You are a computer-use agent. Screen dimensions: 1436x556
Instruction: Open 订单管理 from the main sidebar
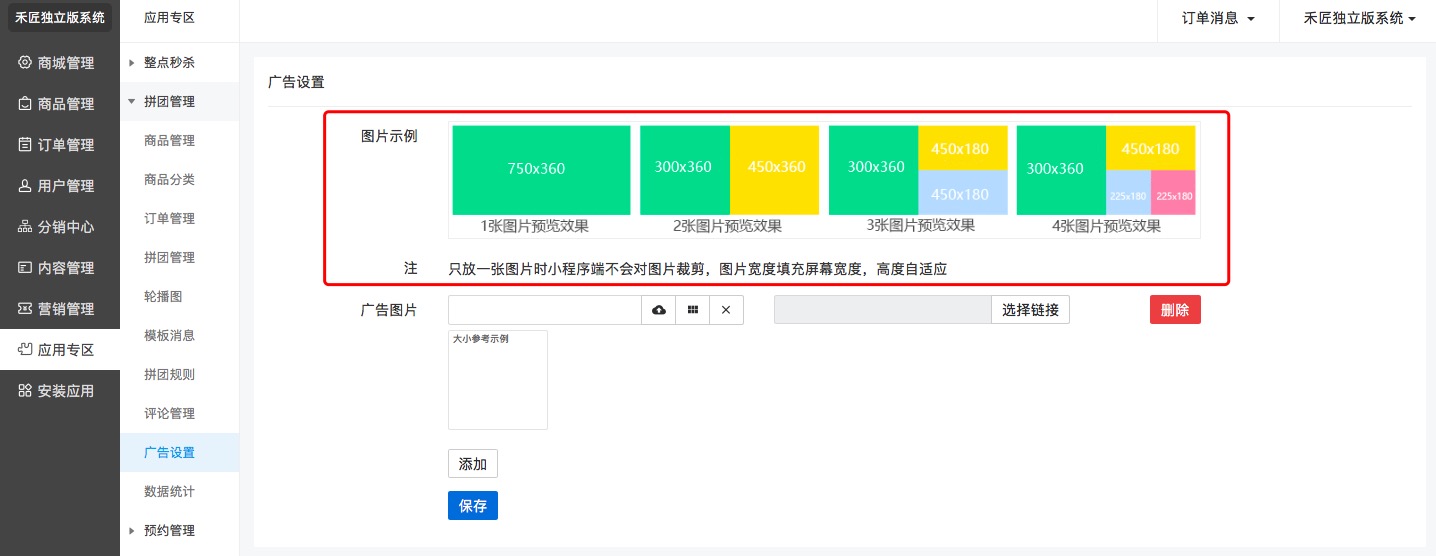[60, 145]
